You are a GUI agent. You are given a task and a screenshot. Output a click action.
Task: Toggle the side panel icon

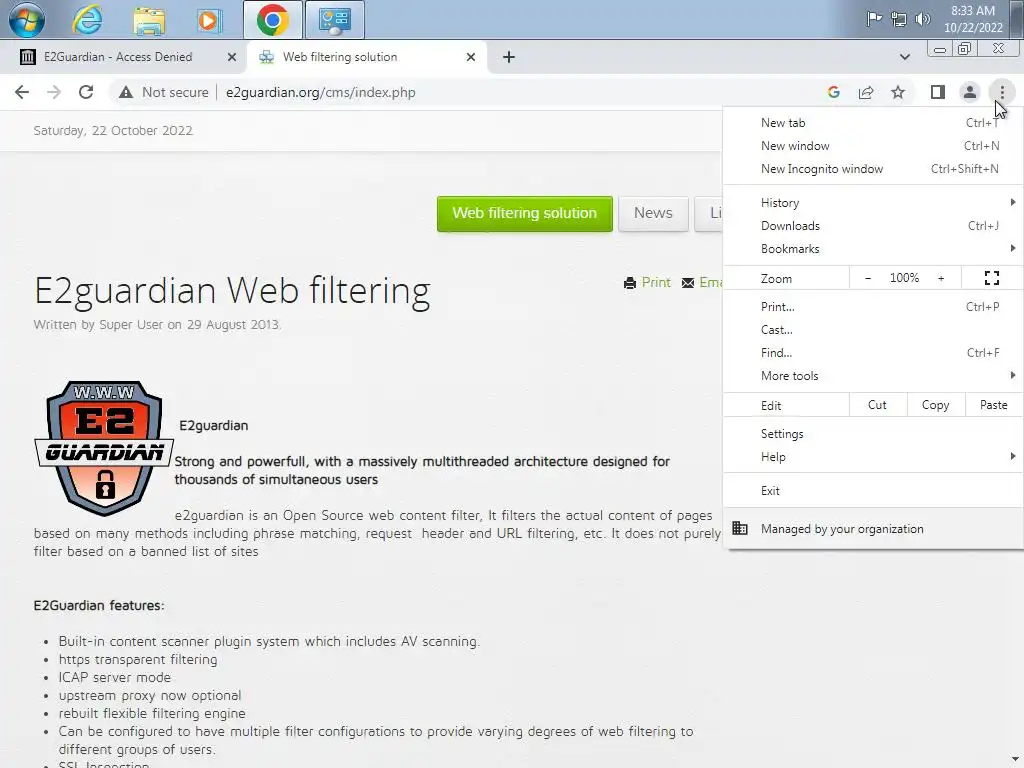[x=938, y=92]
